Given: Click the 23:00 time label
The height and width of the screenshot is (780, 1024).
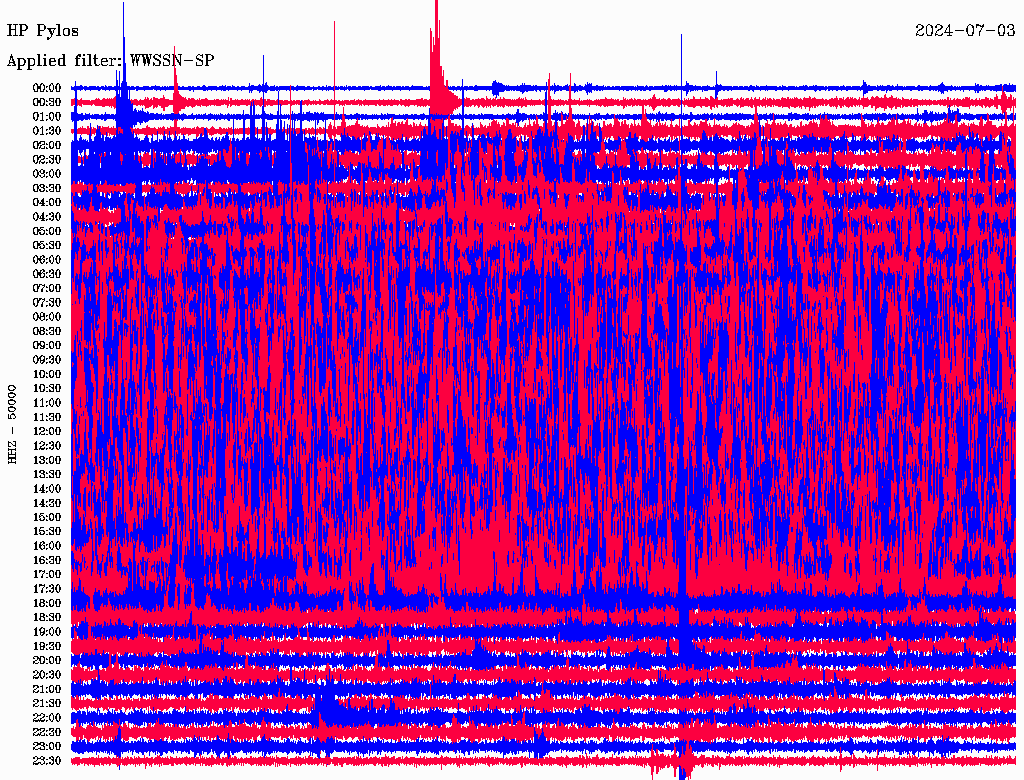Looking at the screenshot, I should (x=46, y=747).
